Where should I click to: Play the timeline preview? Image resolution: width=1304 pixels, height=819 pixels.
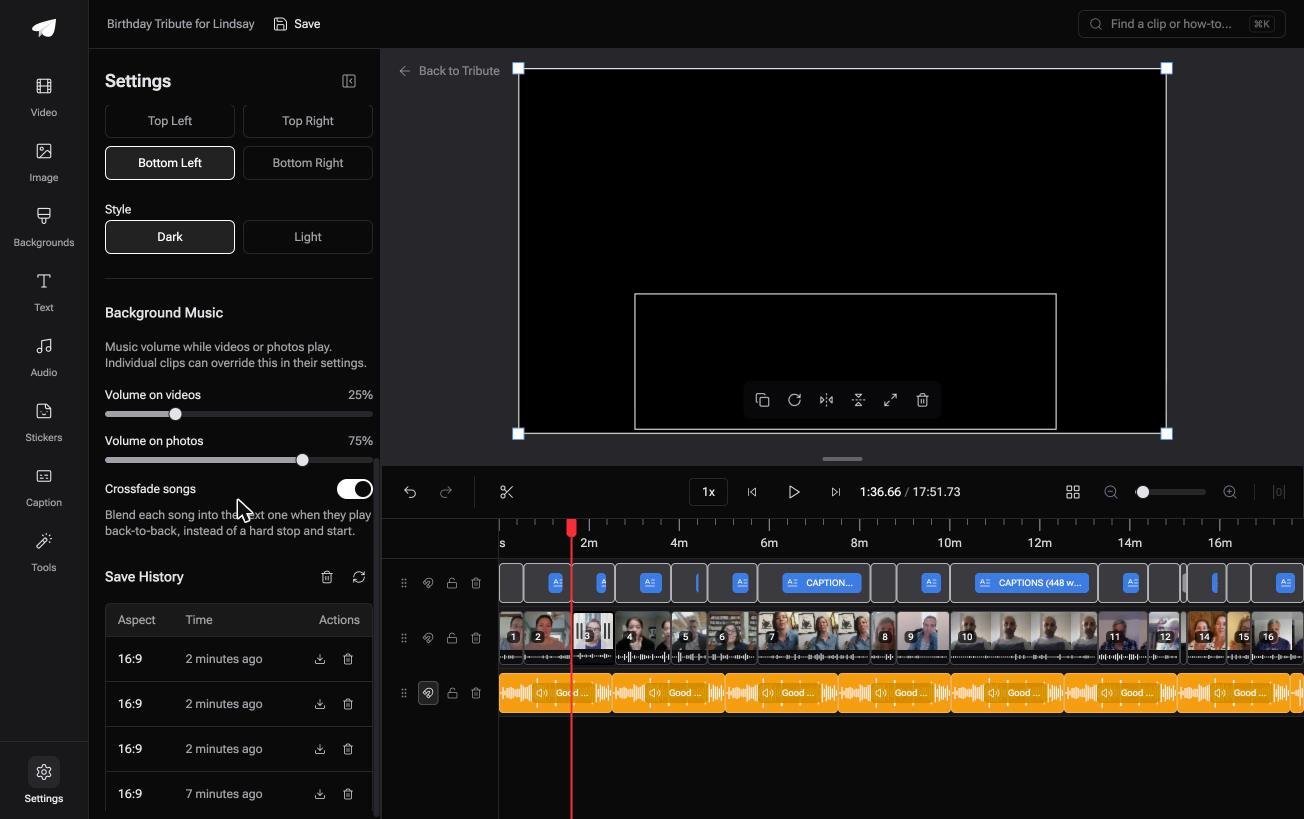794,492
